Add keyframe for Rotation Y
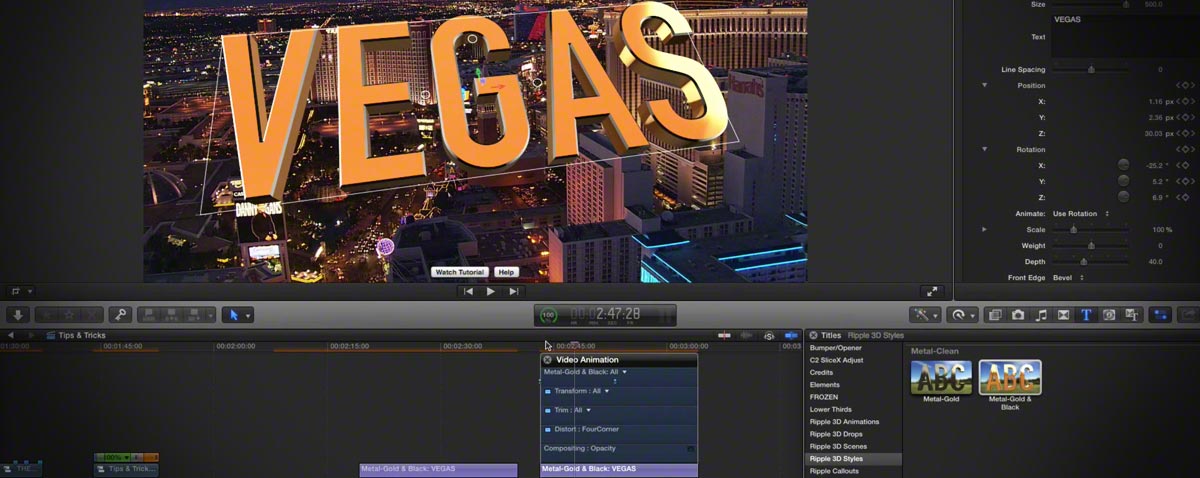 coord(1185,181)
